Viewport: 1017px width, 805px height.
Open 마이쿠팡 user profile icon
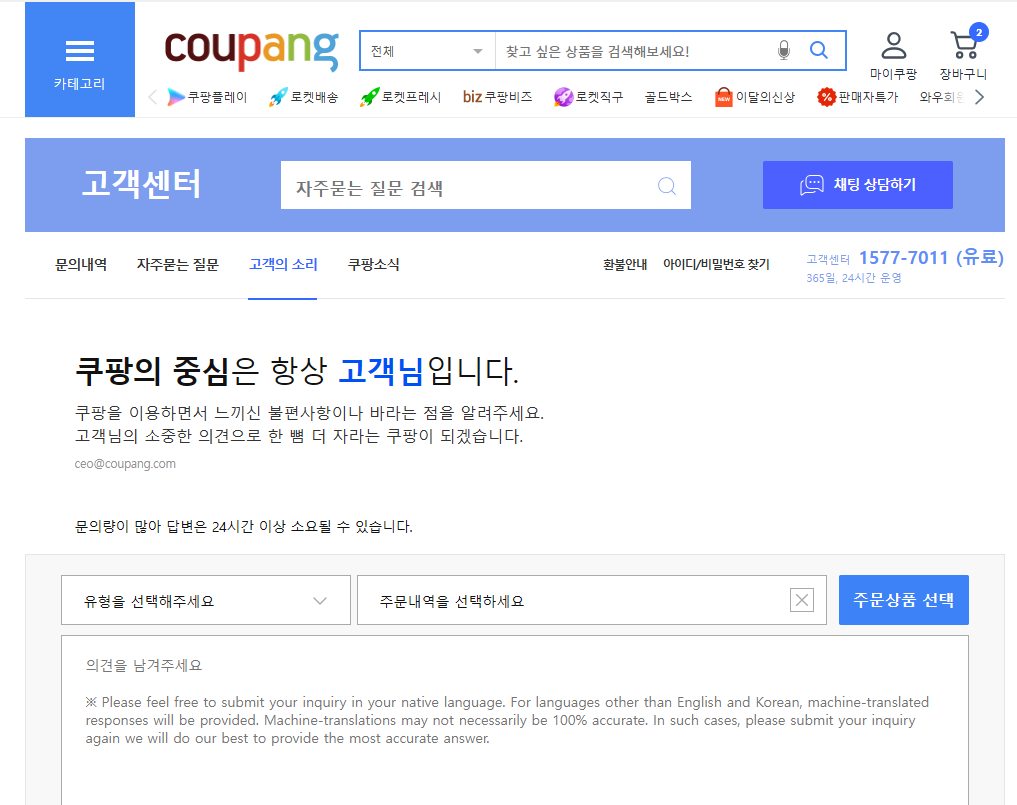(893, 56)
